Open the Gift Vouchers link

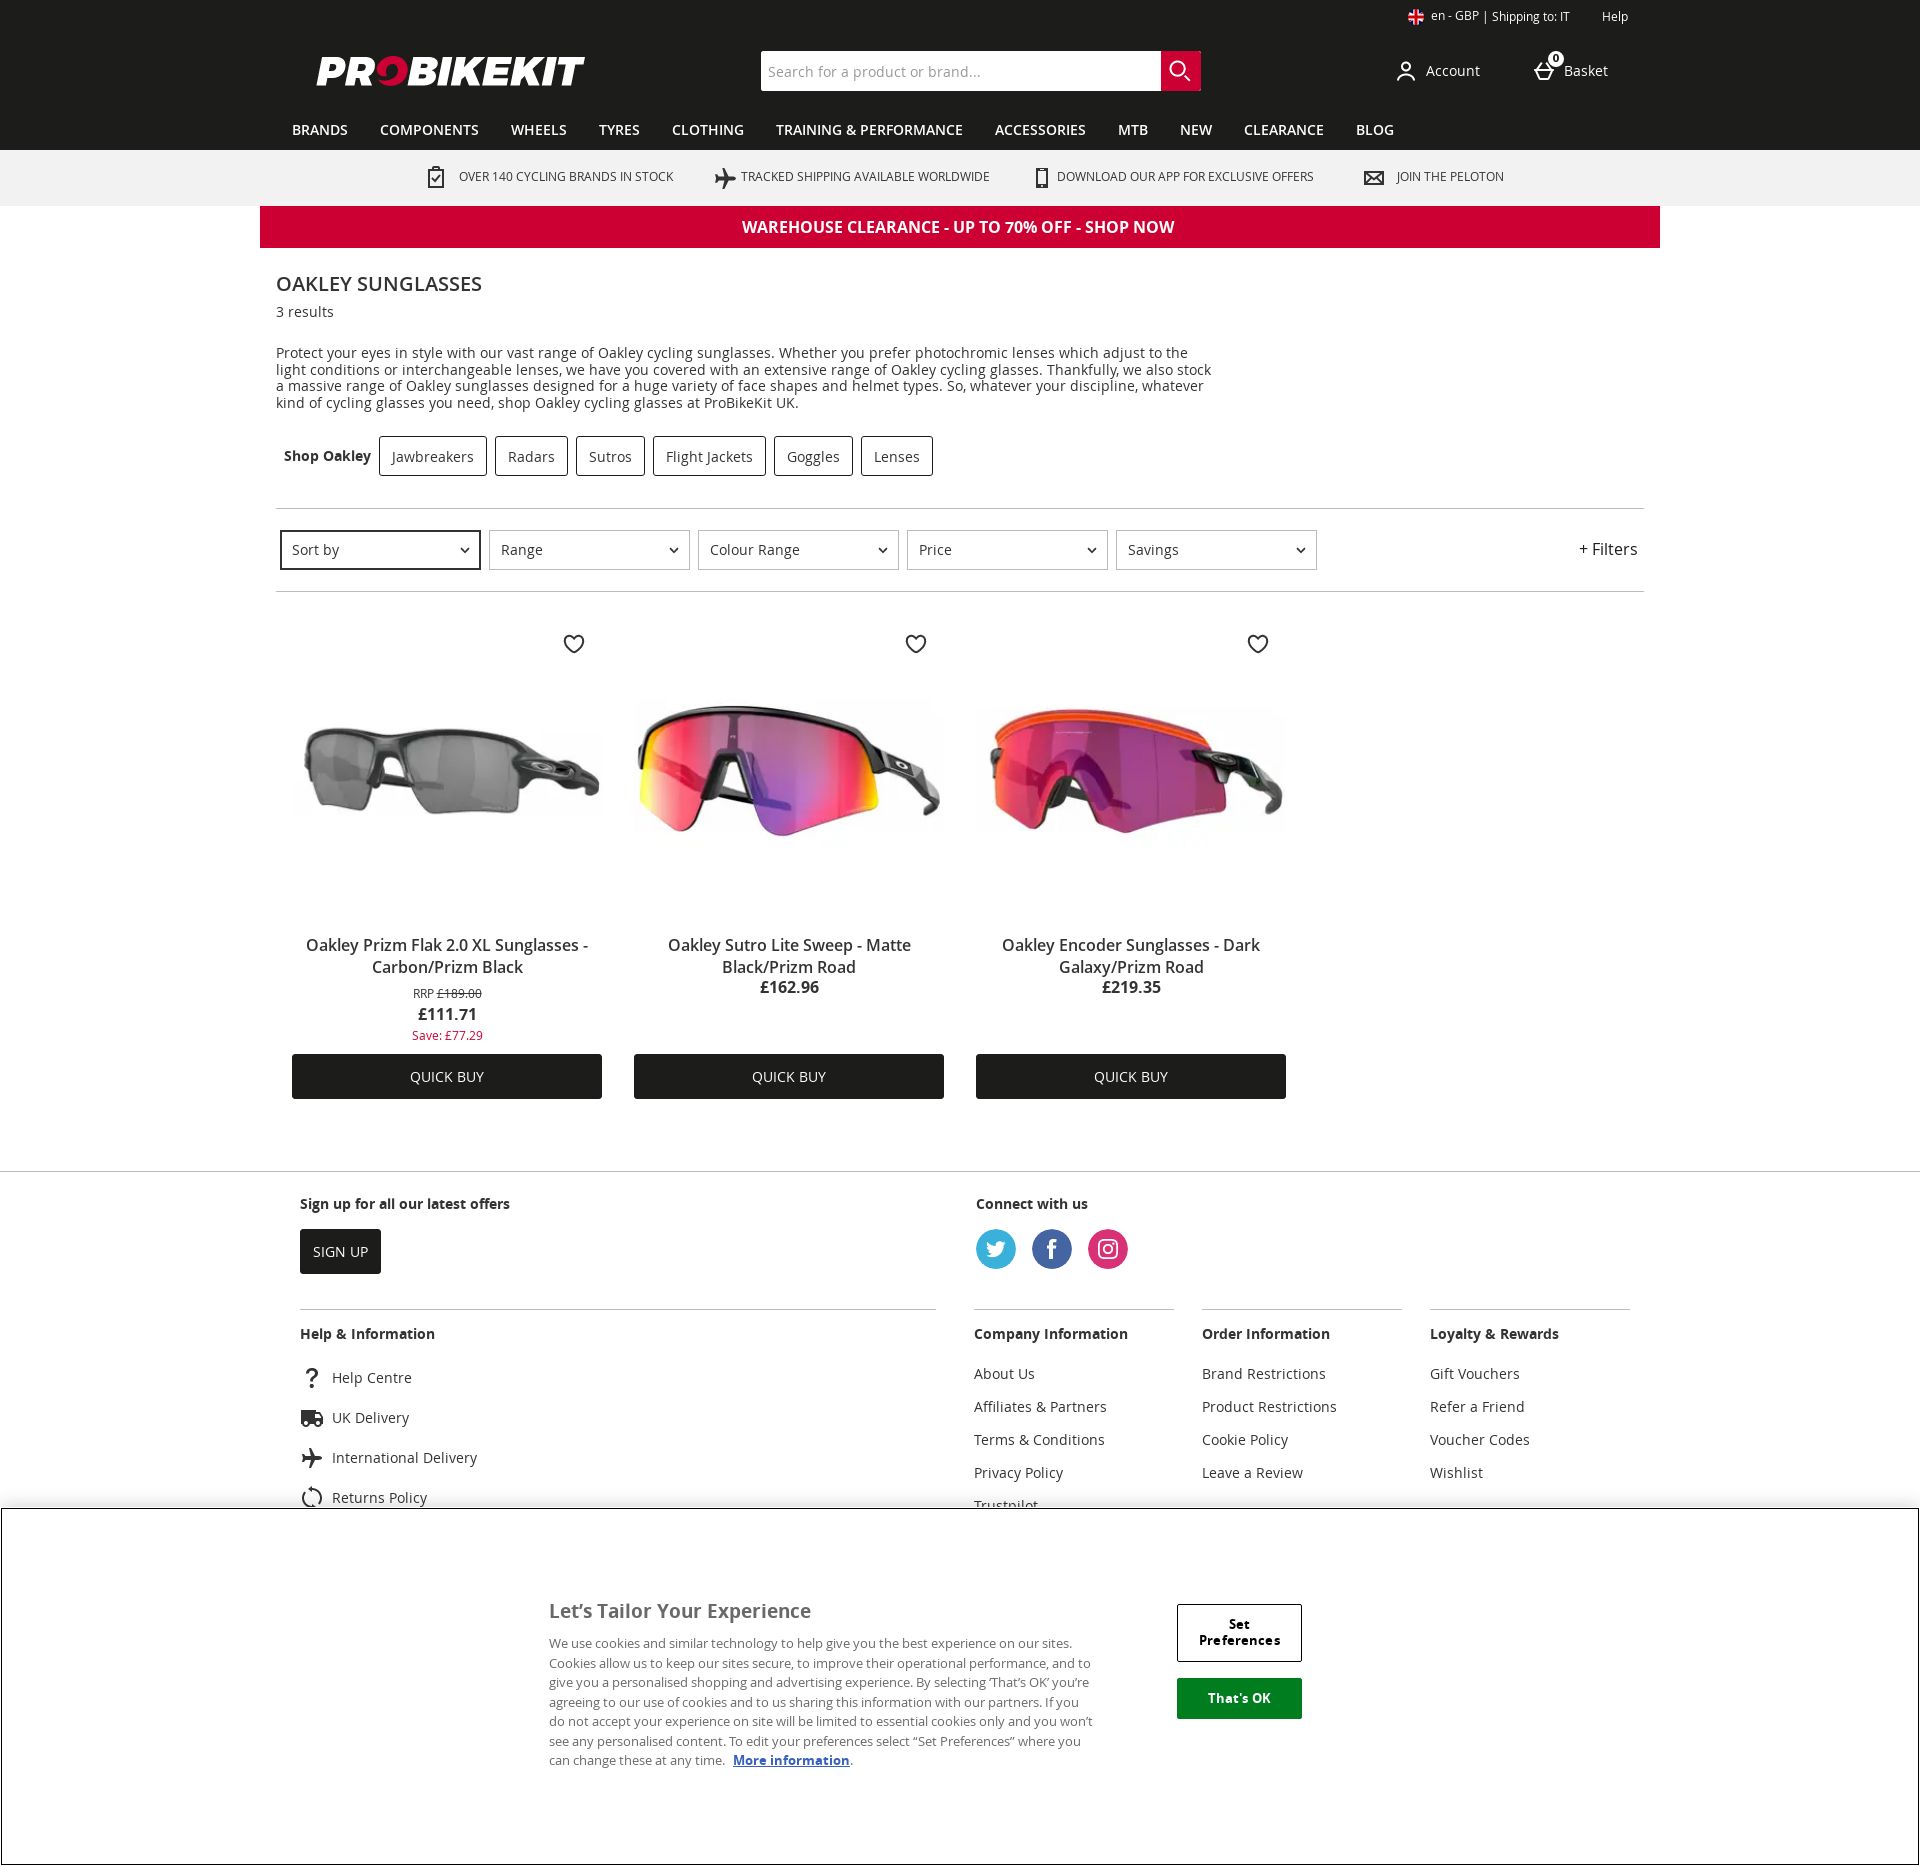point(1474,1374)
